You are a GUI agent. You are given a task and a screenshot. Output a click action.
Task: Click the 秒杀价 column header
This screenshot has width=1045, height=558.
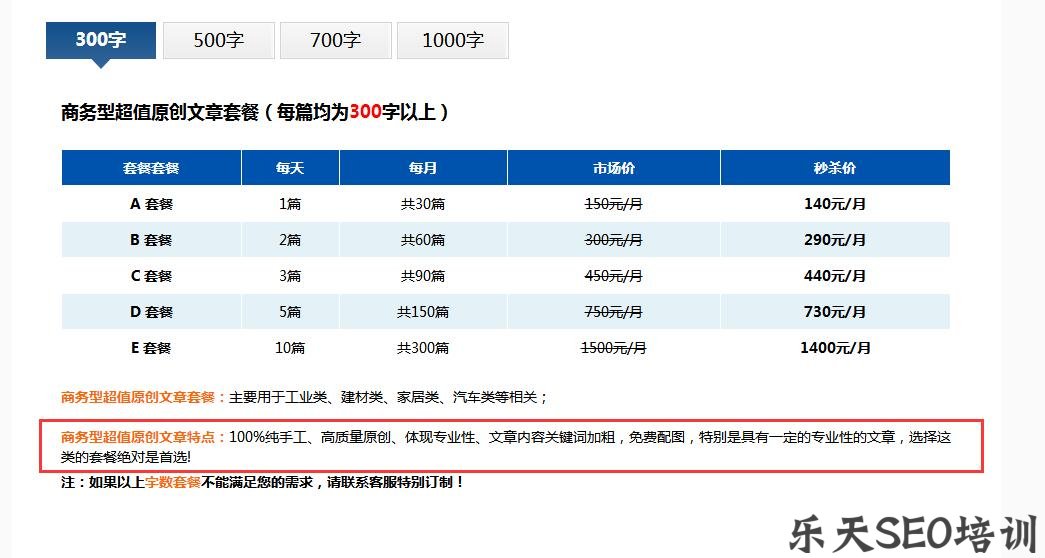tap(835, 168)
